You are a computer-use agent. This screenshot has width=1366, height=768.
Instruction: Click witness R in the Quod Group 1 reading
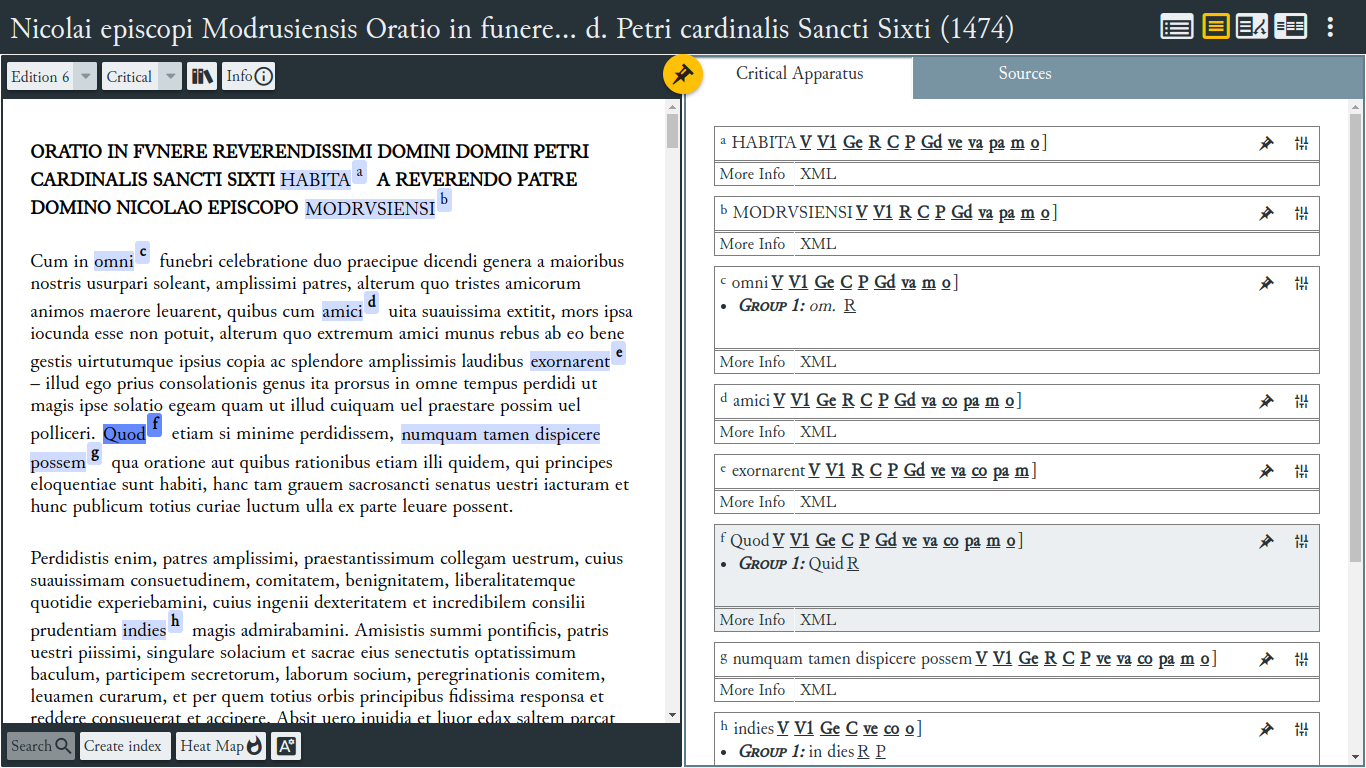click(853, 564)
